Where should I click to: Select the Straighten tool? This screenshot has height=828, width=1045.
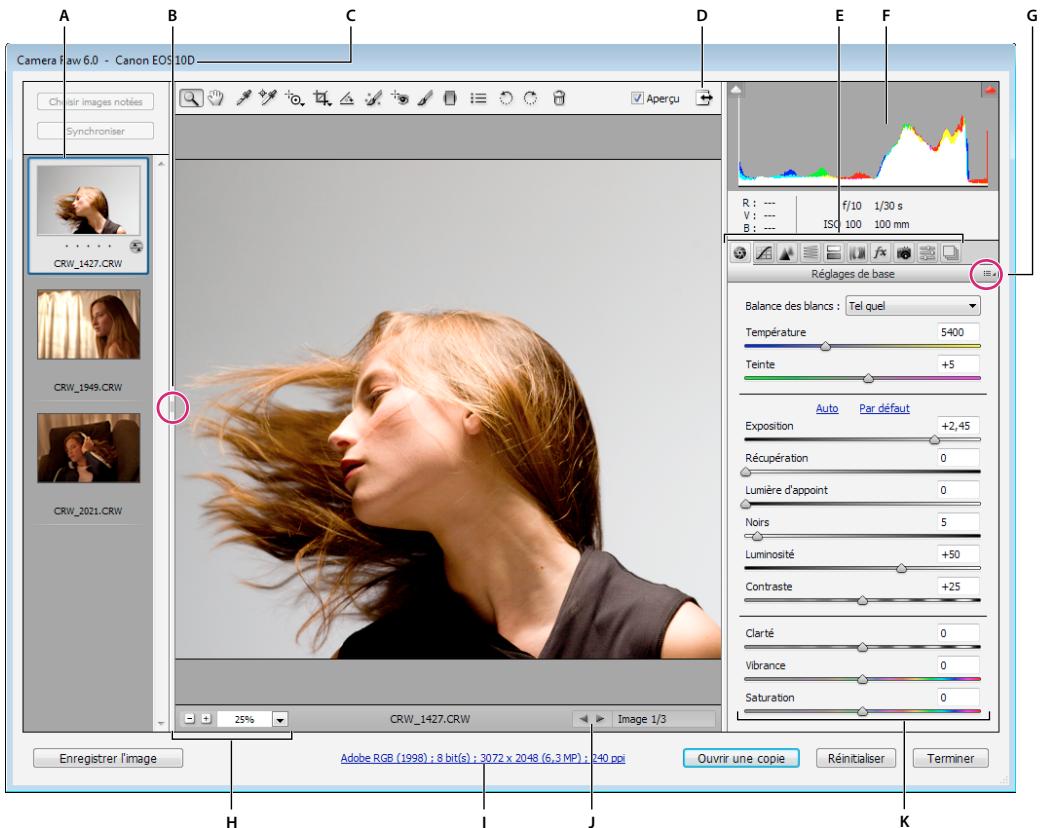(x=347, y=99)
